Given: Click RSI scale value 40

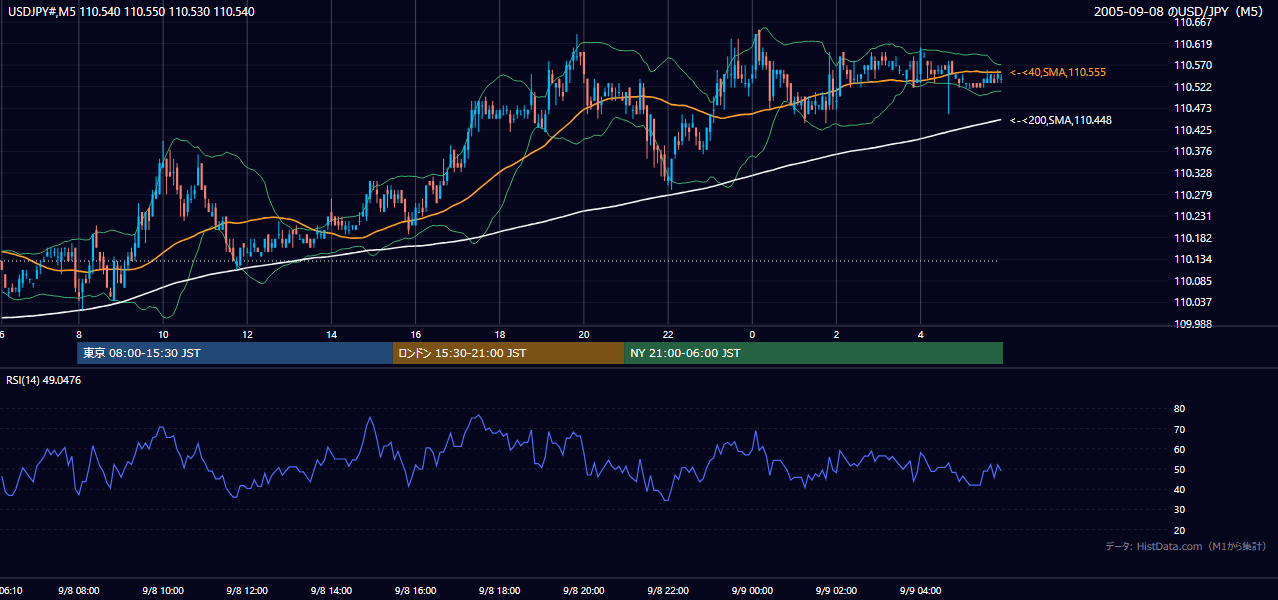Looking at the screenshot, I should point(1179,490).
